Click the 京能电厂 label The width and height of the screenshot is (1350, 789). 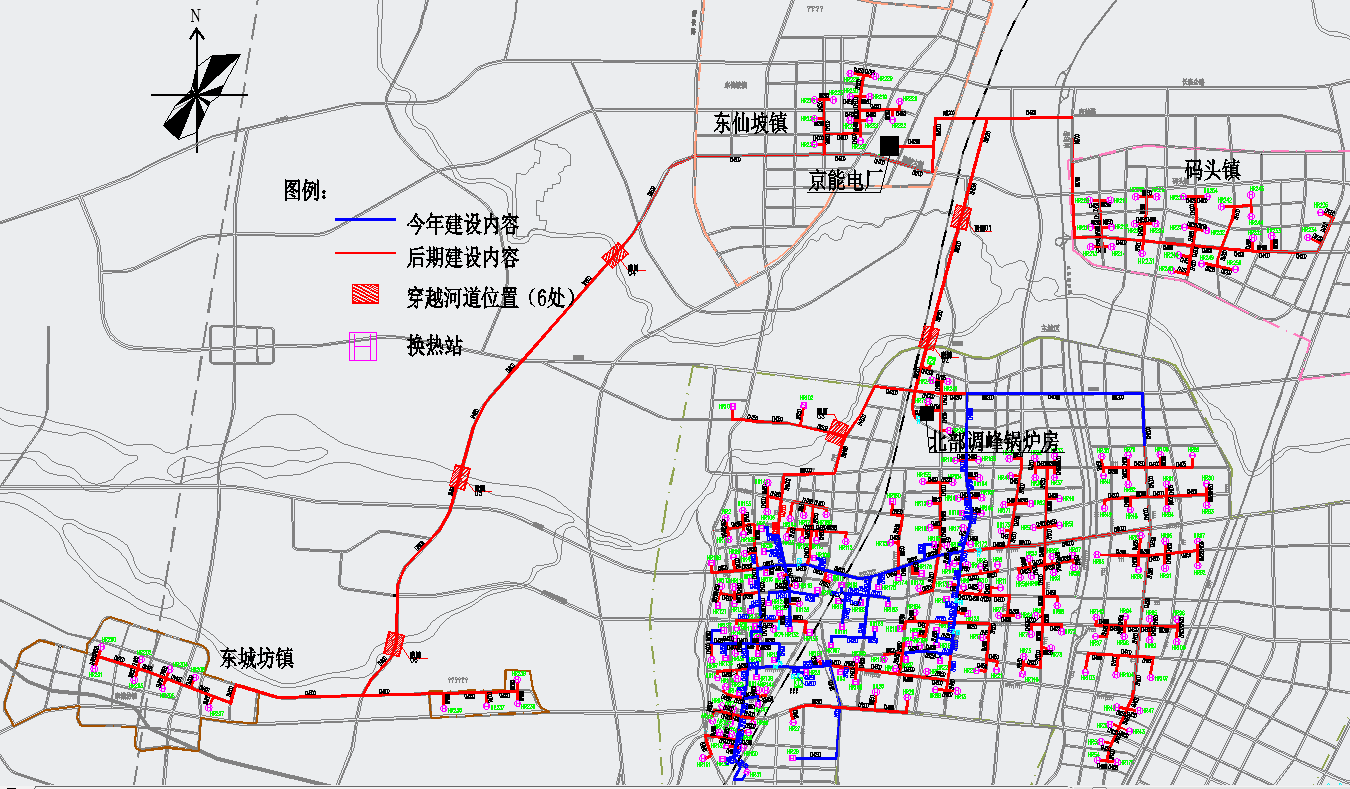(845, 181)
